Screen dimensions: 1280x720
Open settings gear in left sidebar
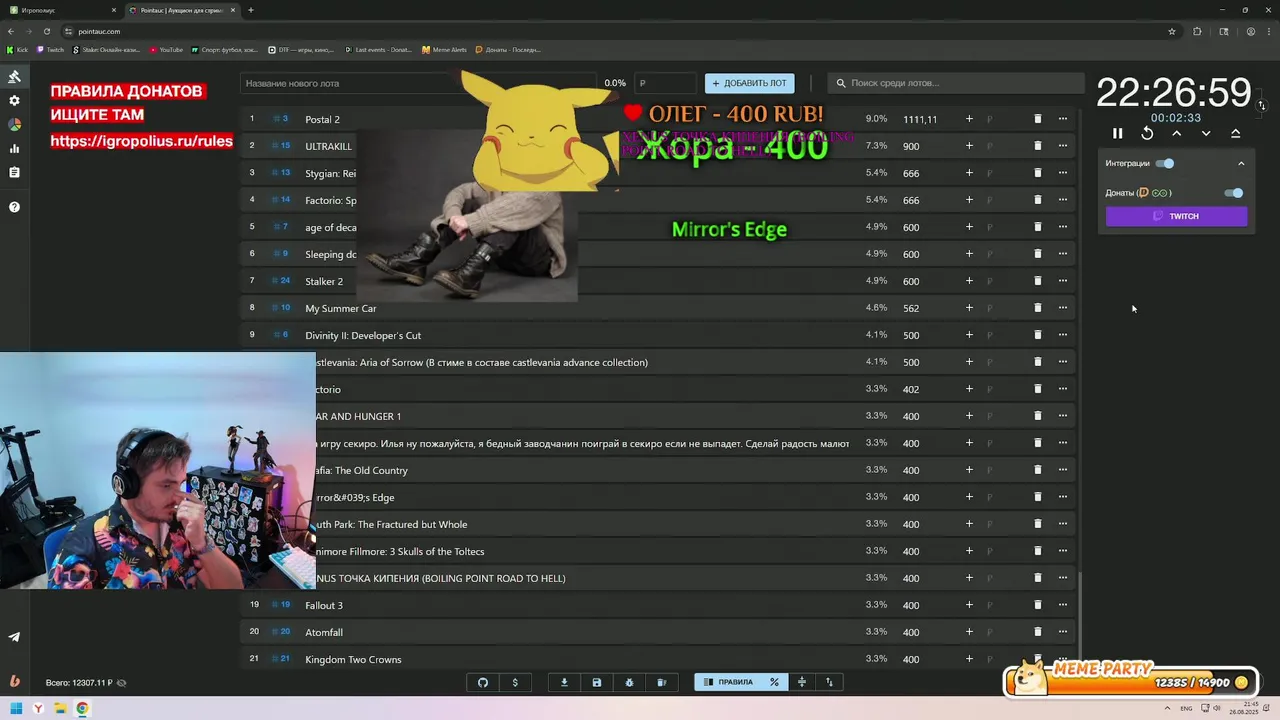tap(14, 101)
